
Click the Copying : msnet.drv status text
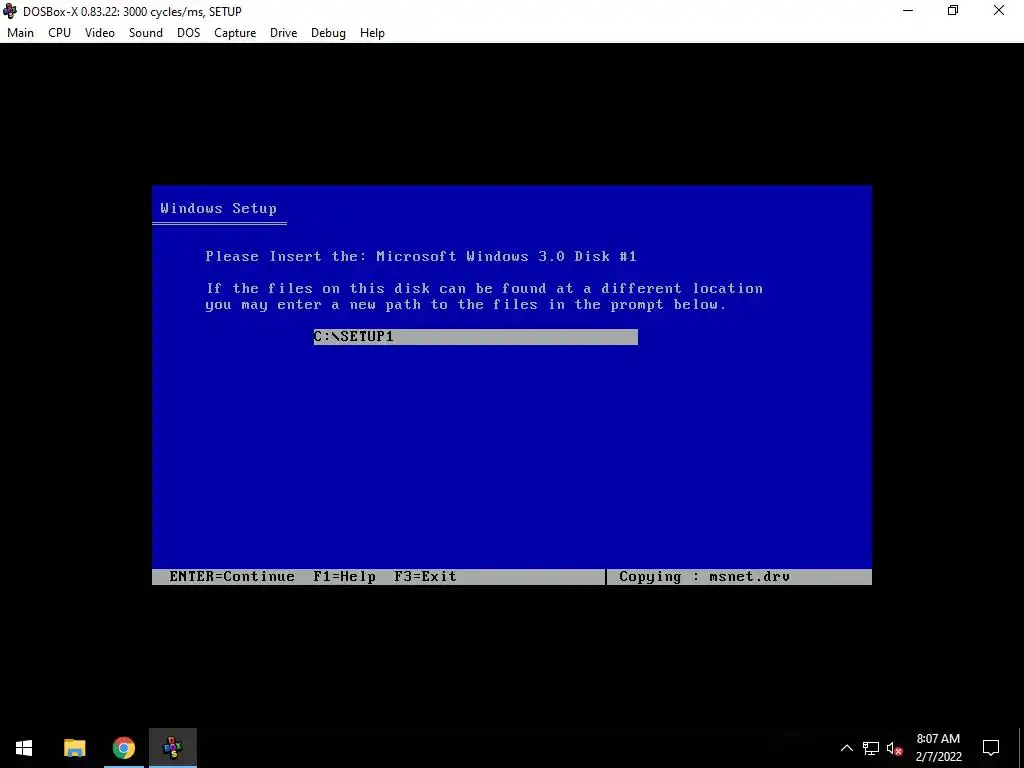tap(705, 577)
